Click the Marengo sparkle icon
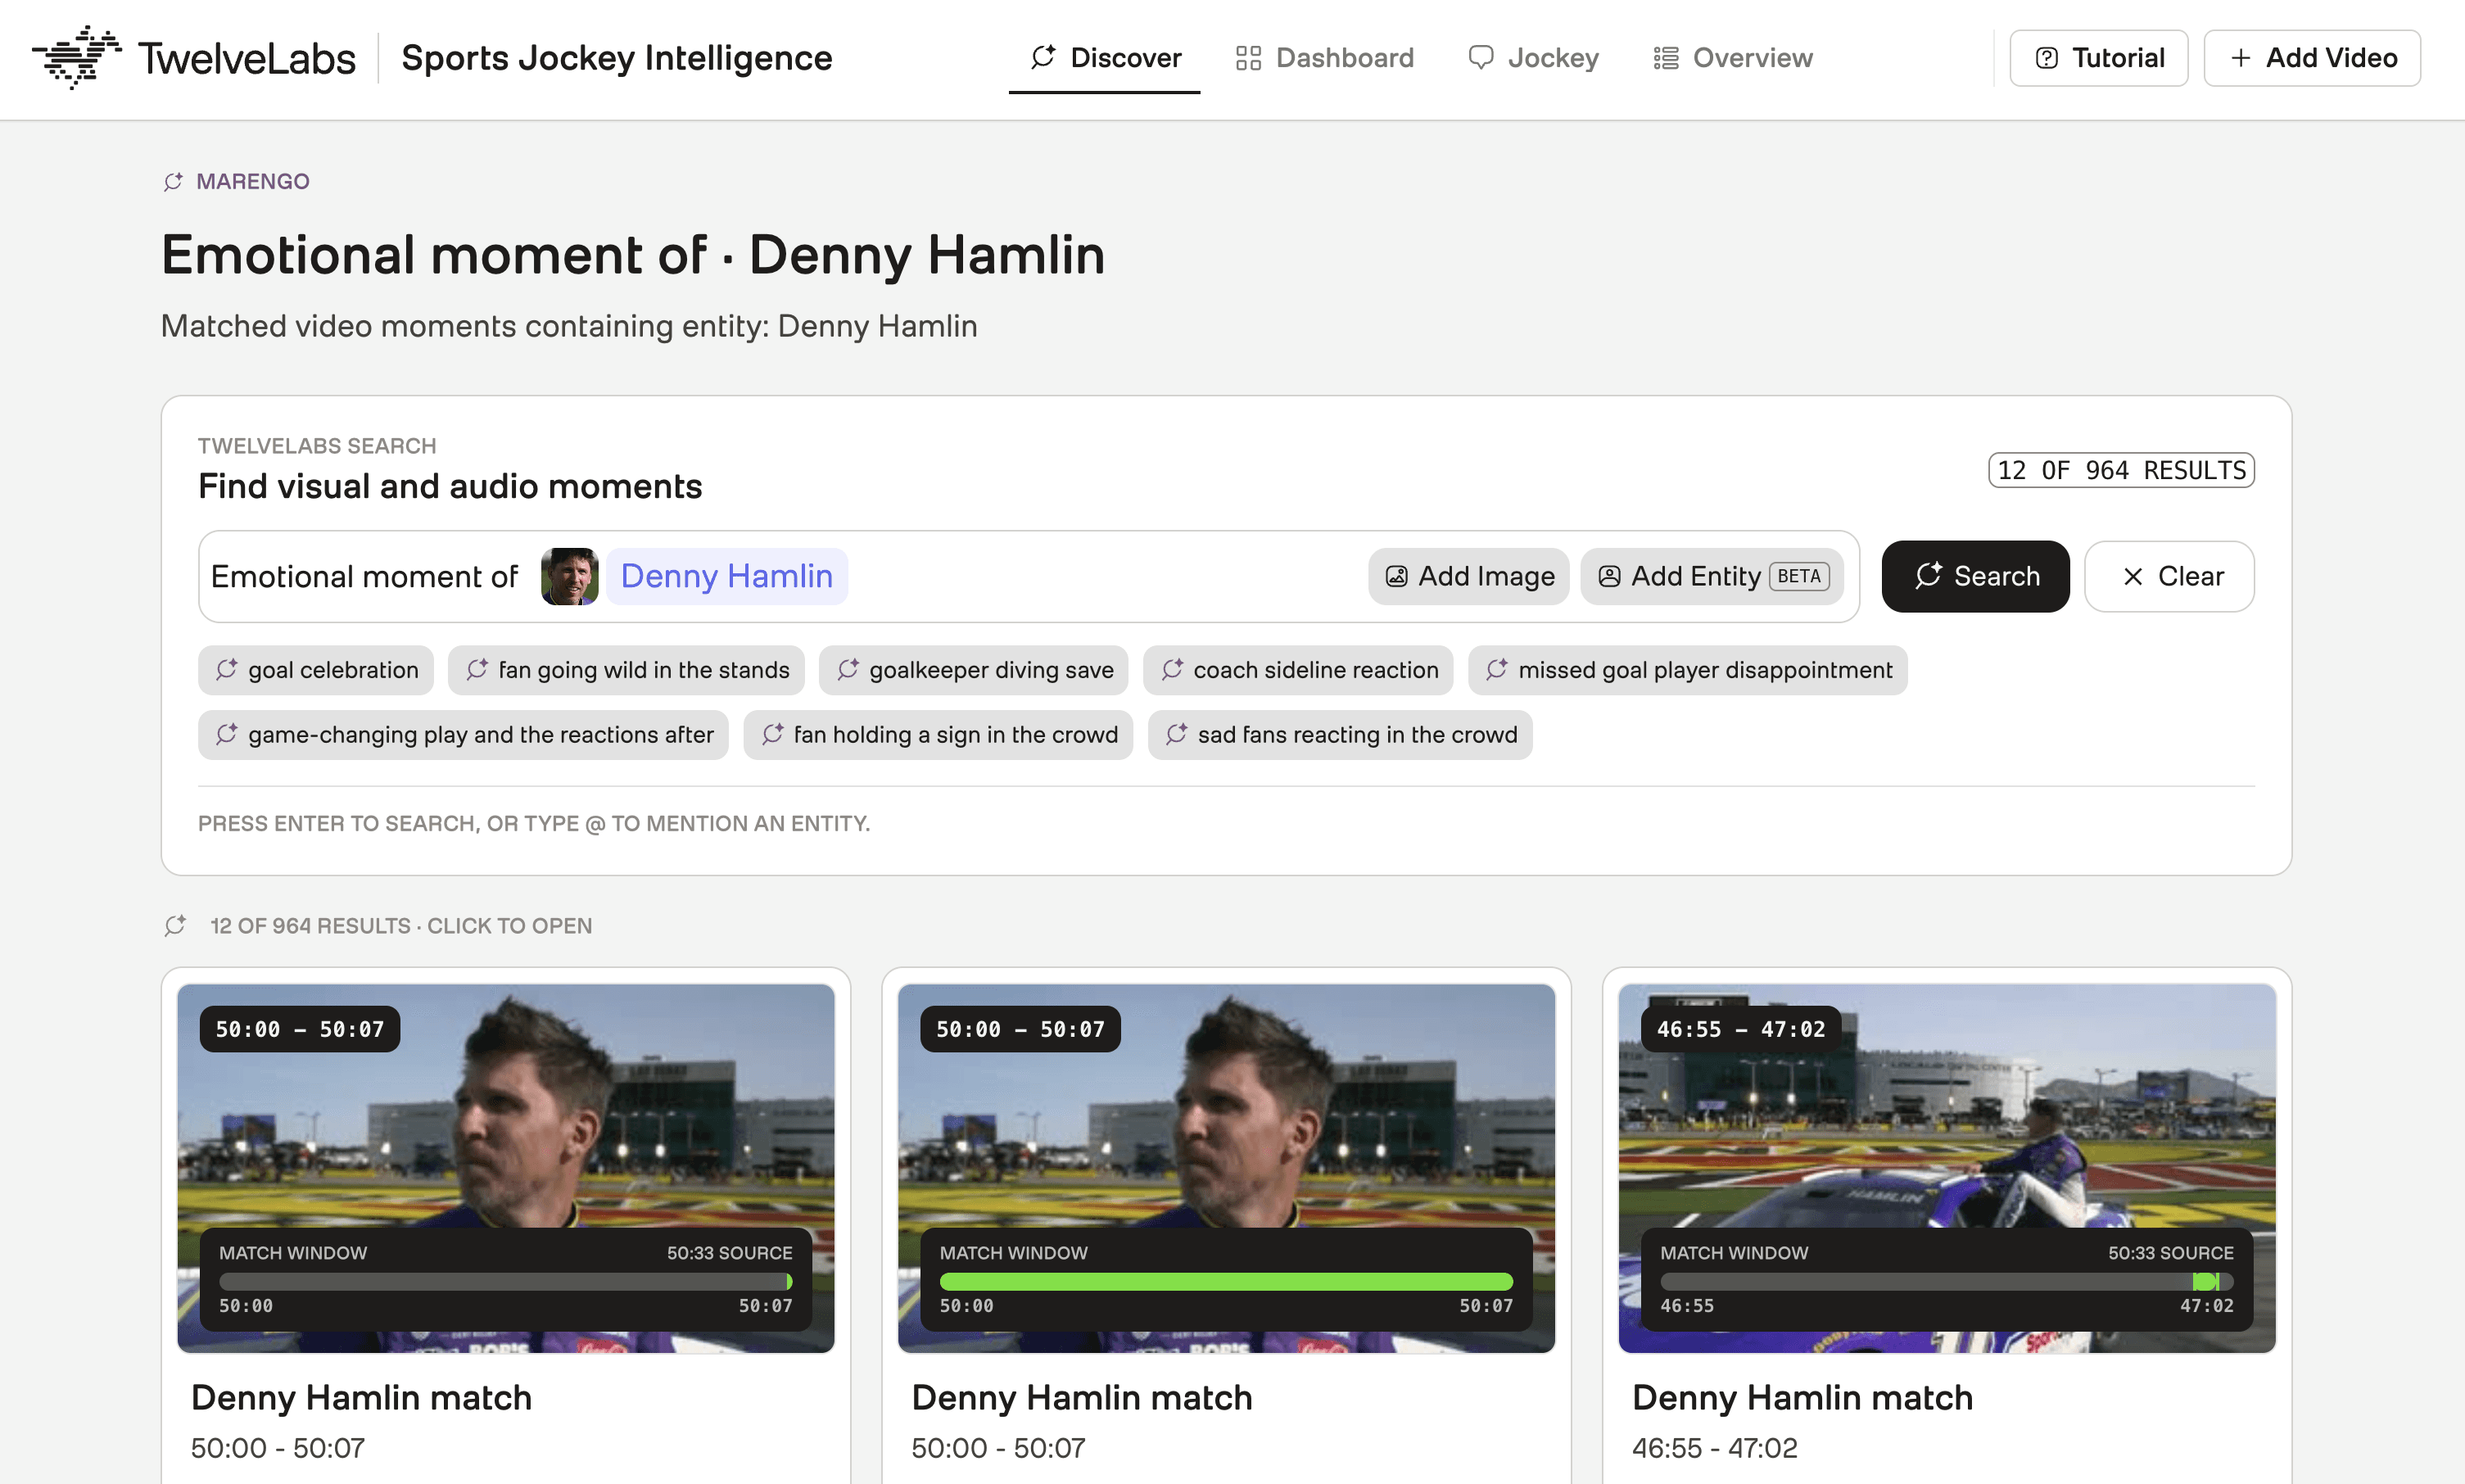2465x1484 pixels. [x=173, y=181]
